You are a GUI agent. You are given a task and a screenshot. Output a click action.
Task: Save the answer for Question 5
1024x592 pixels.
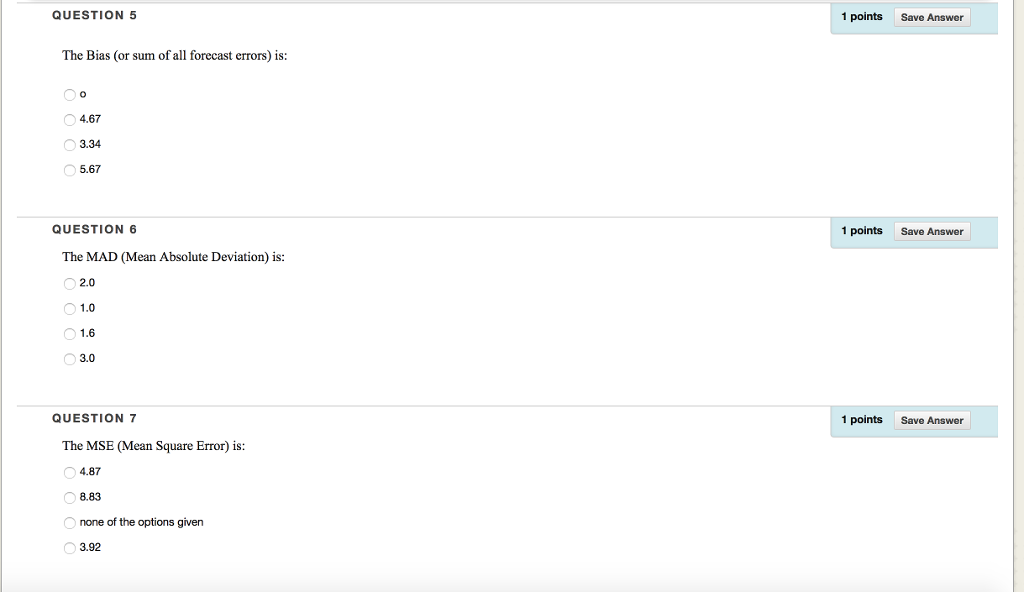tap(931, 17)
